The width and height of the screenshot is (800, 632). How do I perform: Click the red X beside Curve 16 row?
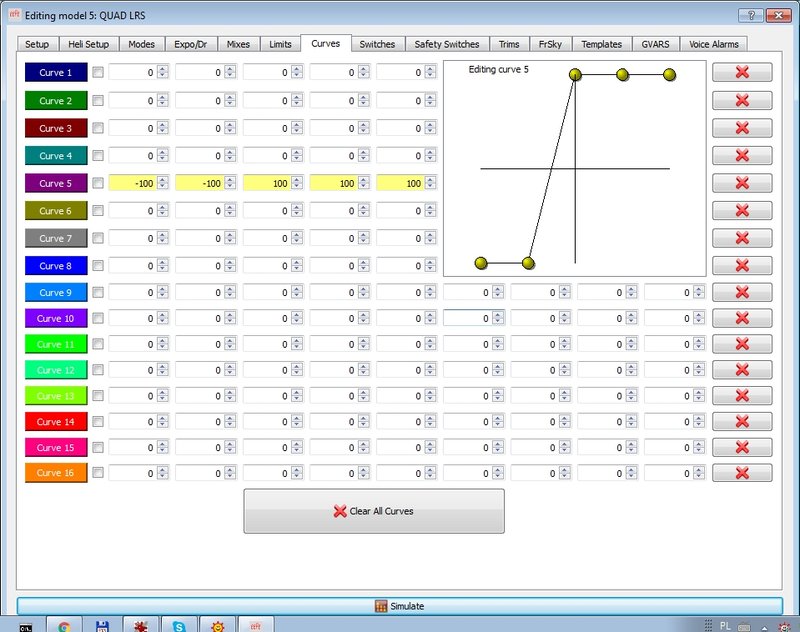point(742,473)
